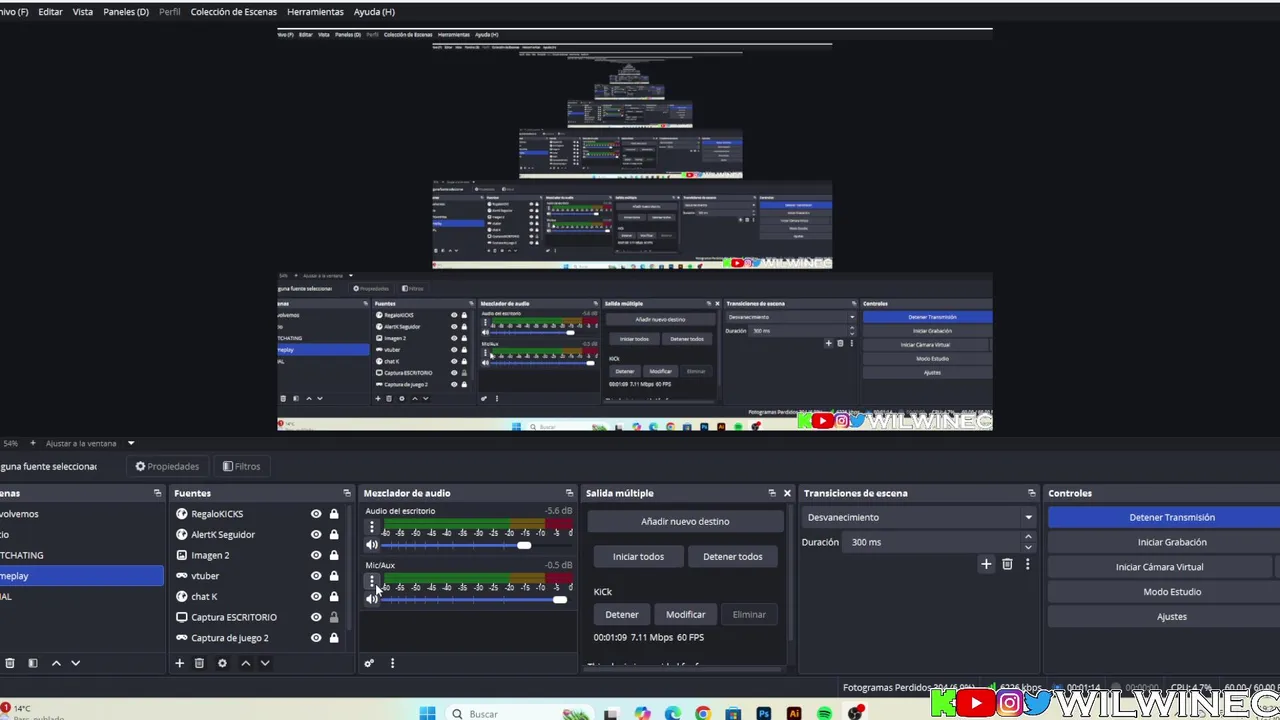Unlock the RegaloKICKS source
The width and height of the screenshot is (1280, 720).
click(334, 514)
